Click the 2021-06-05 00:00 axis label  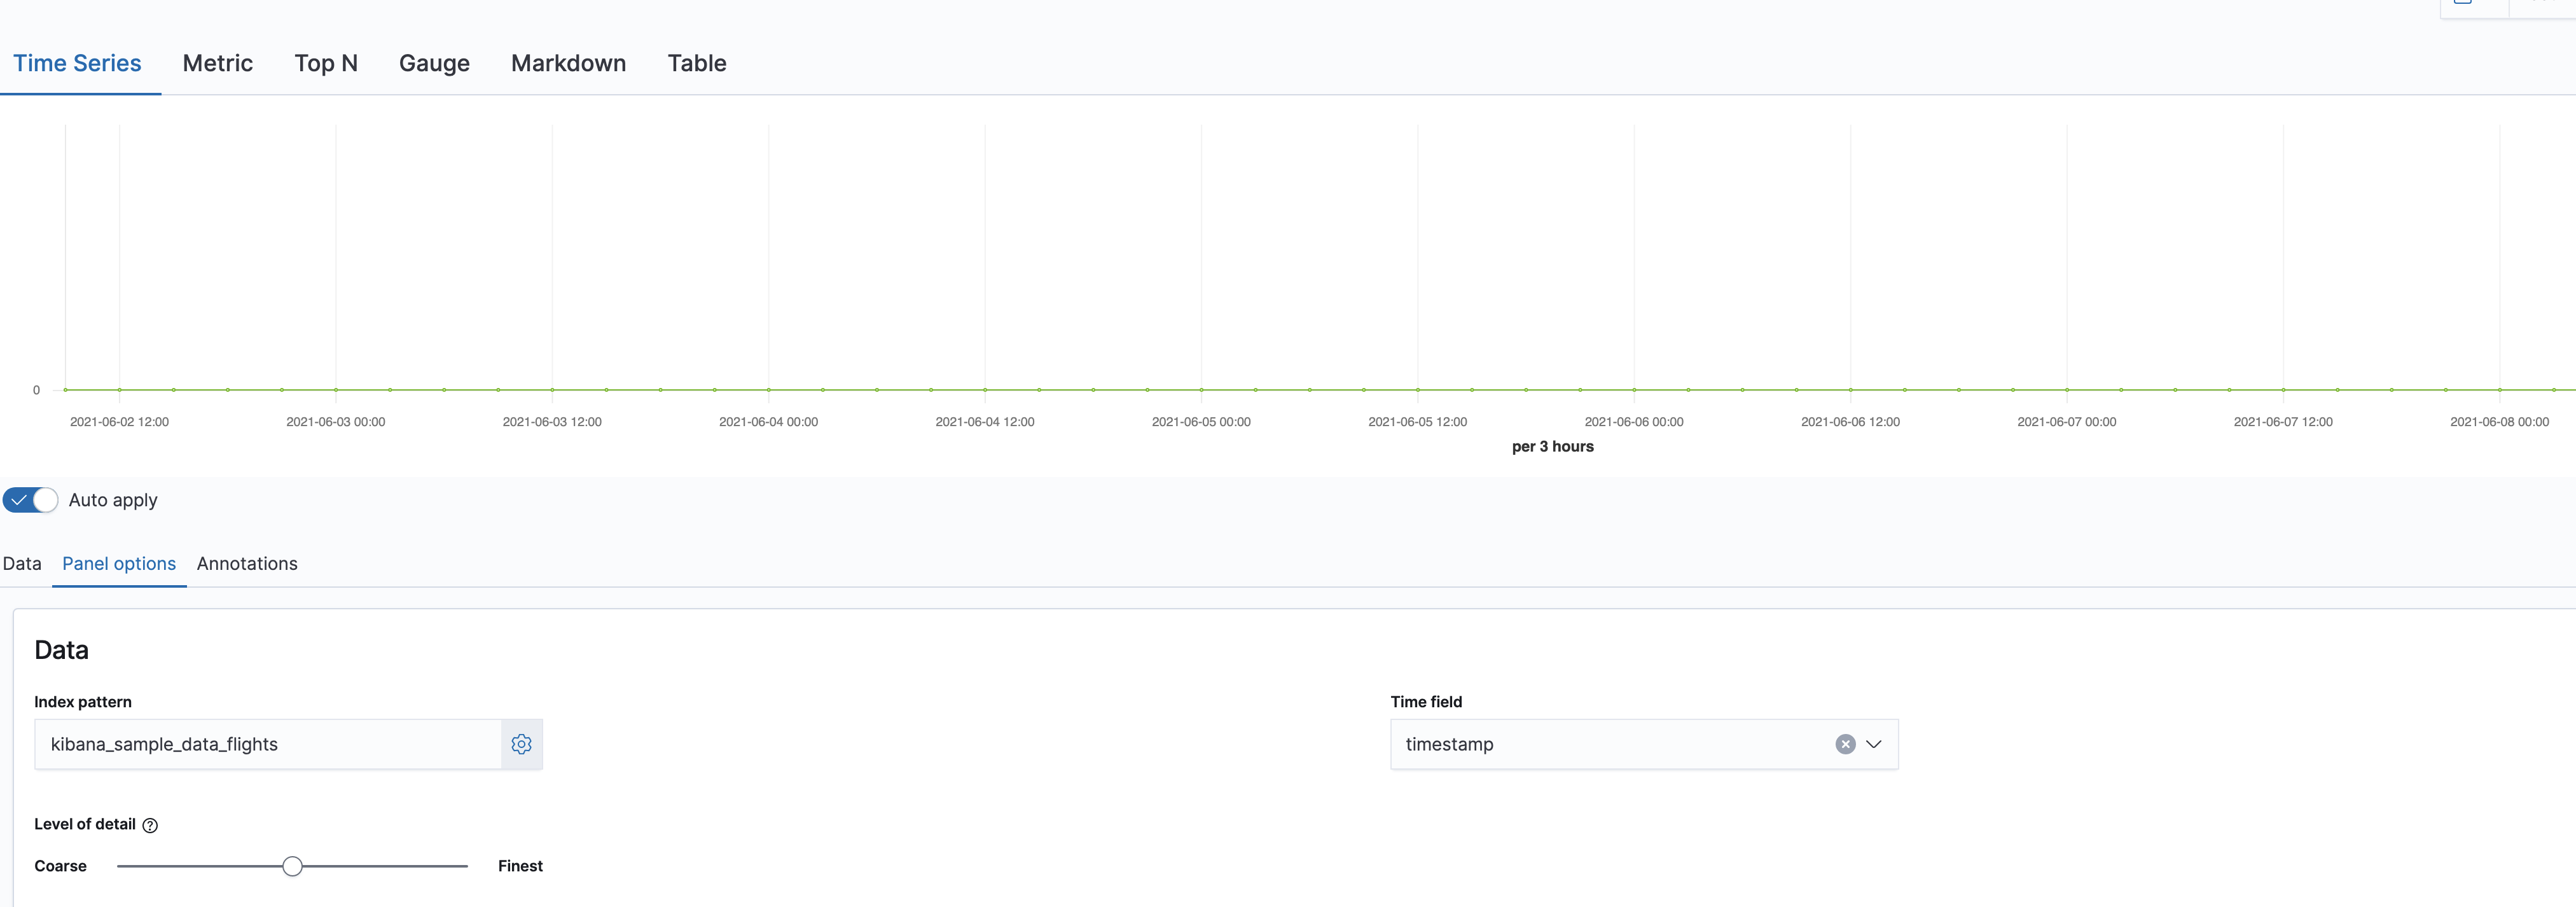point(1201,422)
